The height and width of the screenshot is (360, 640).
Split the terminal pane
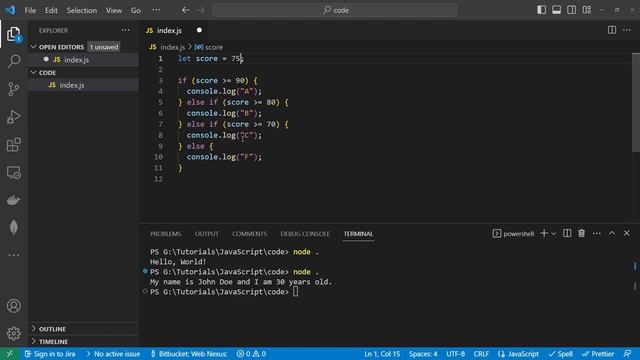tap(567, 233)
